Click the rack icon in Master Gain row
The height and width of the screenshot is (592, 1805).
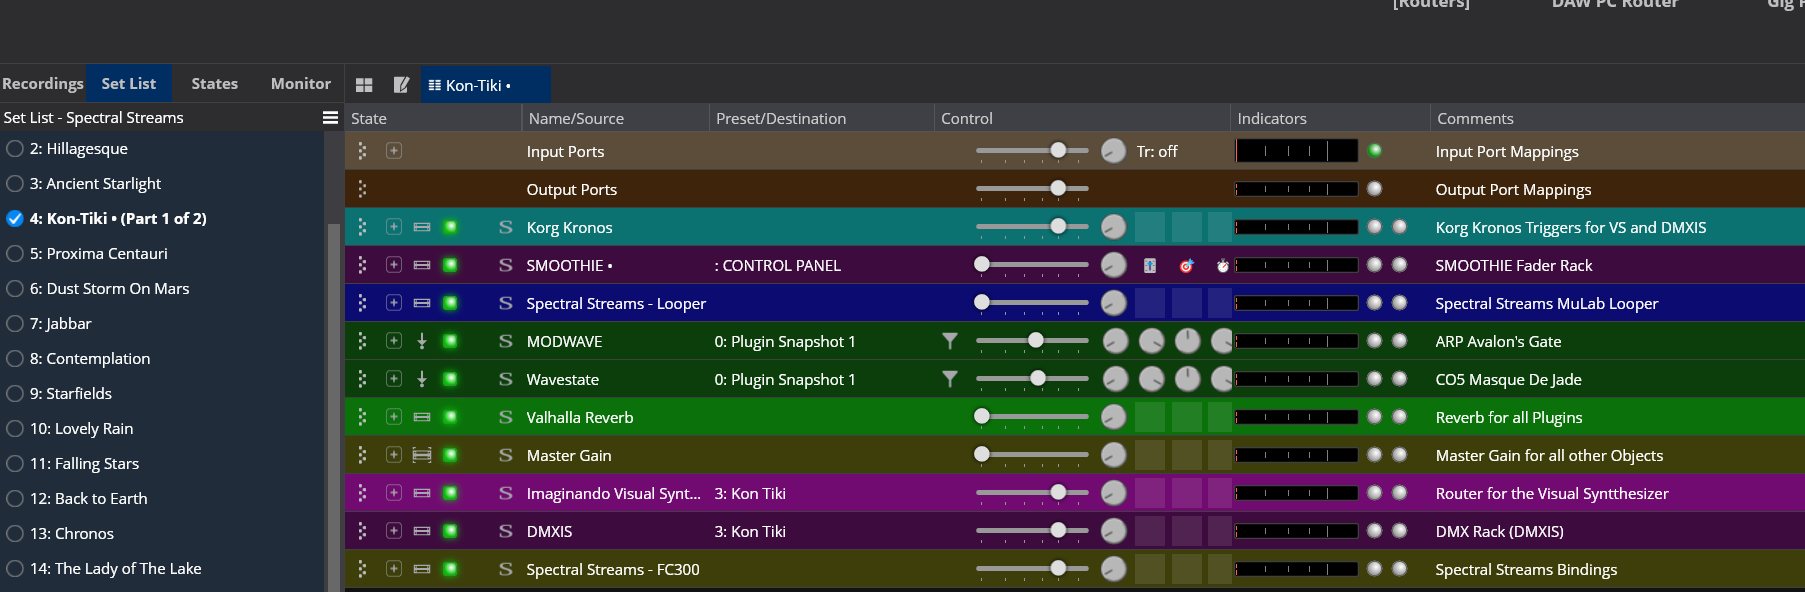click(x=422, y=455)
